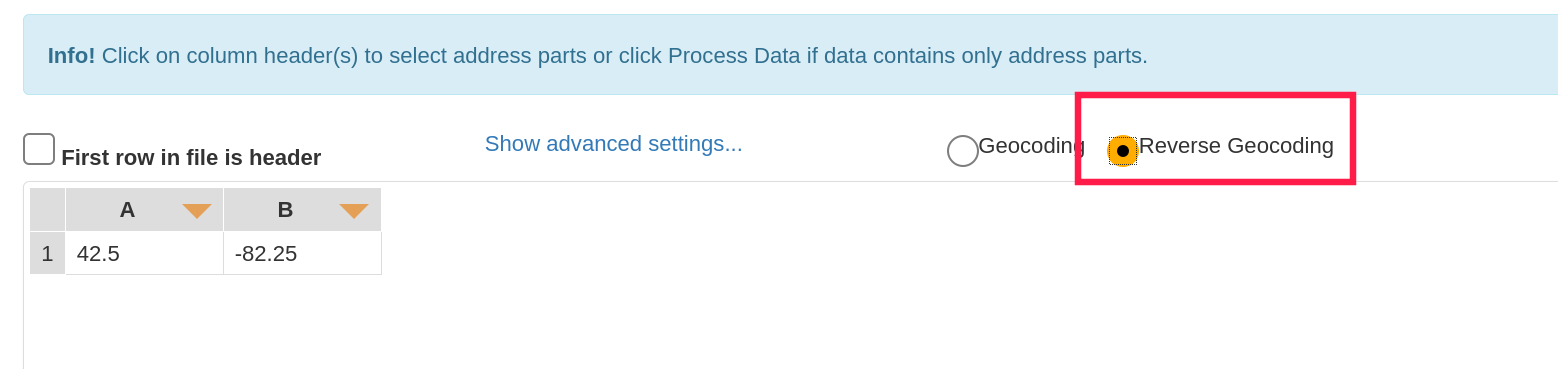Click column B header letter
The height and width of the screenshot is (369, 1558).
pyautogui.click(x=285, y=210)
